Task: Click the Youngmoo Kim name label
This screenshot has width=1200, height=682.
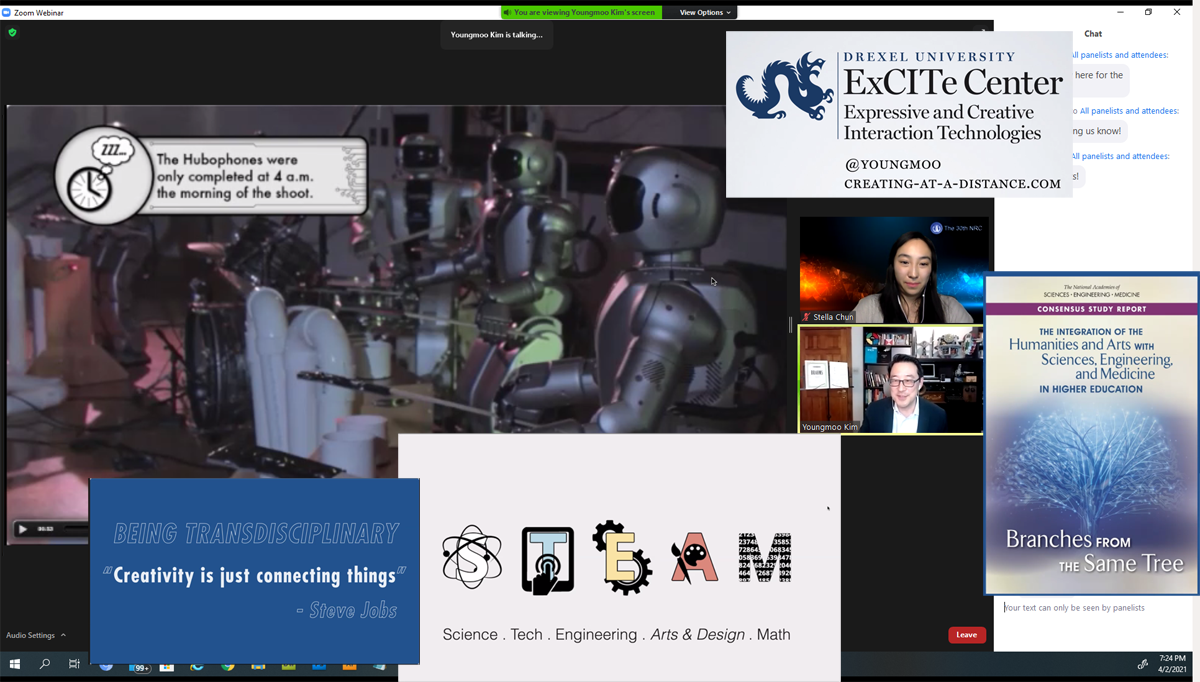Action: point(830,427)
